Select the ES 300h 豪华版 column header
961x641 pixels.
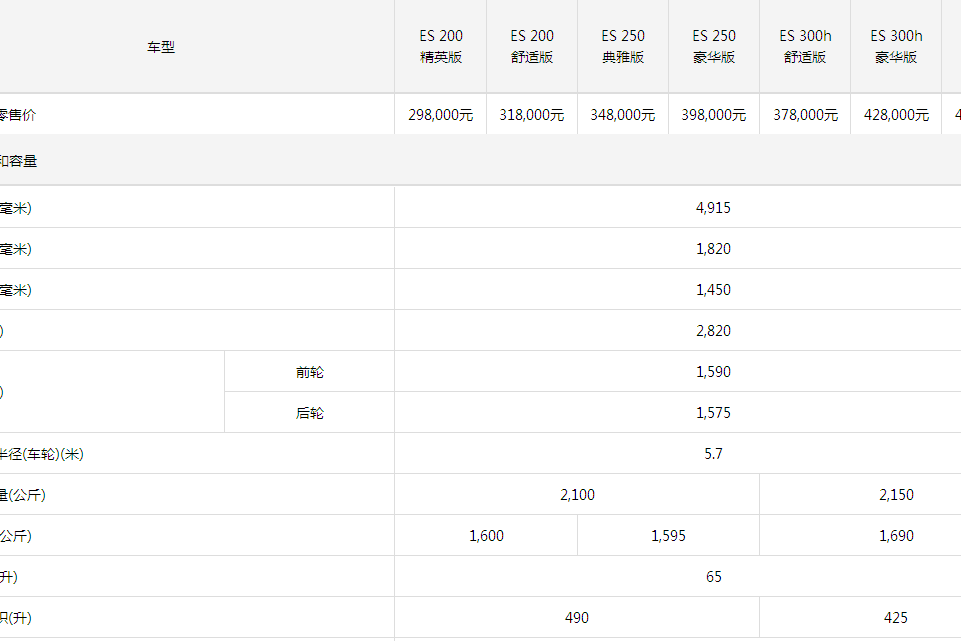click(x=896, y=47)
